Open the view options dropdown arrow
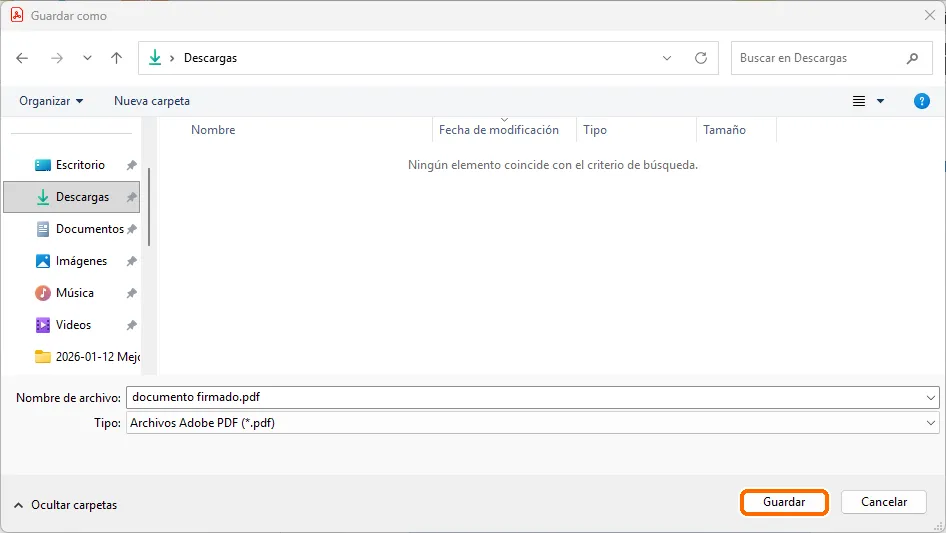 coord(880,101)
